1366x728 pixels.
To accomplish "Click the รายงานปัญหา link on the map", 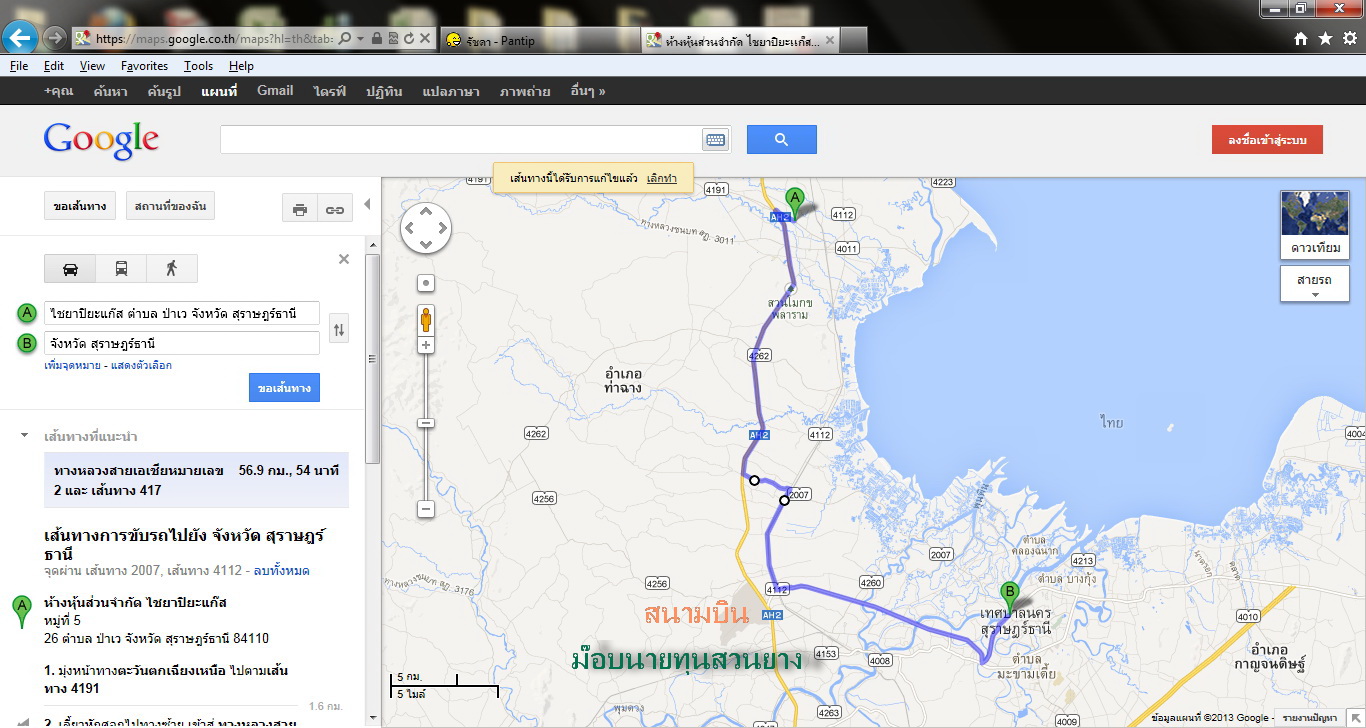I will [x=1310, y=718].
